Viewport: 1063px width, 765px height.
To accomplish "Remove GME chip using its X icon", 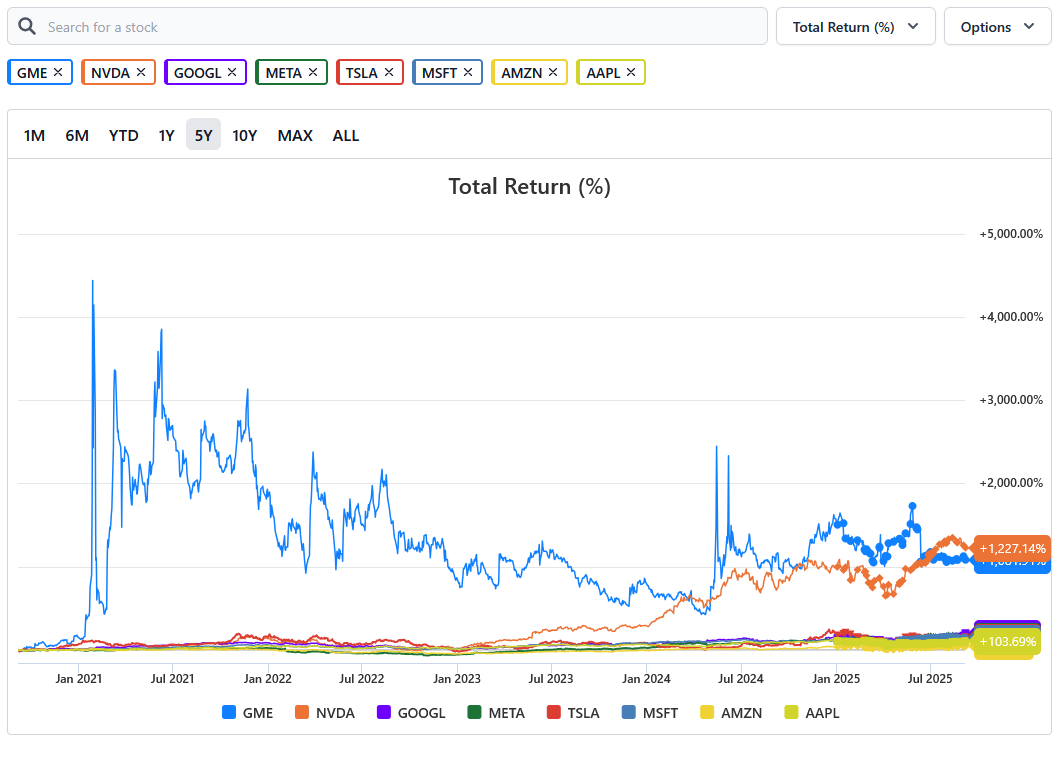I will click(58, 72).
